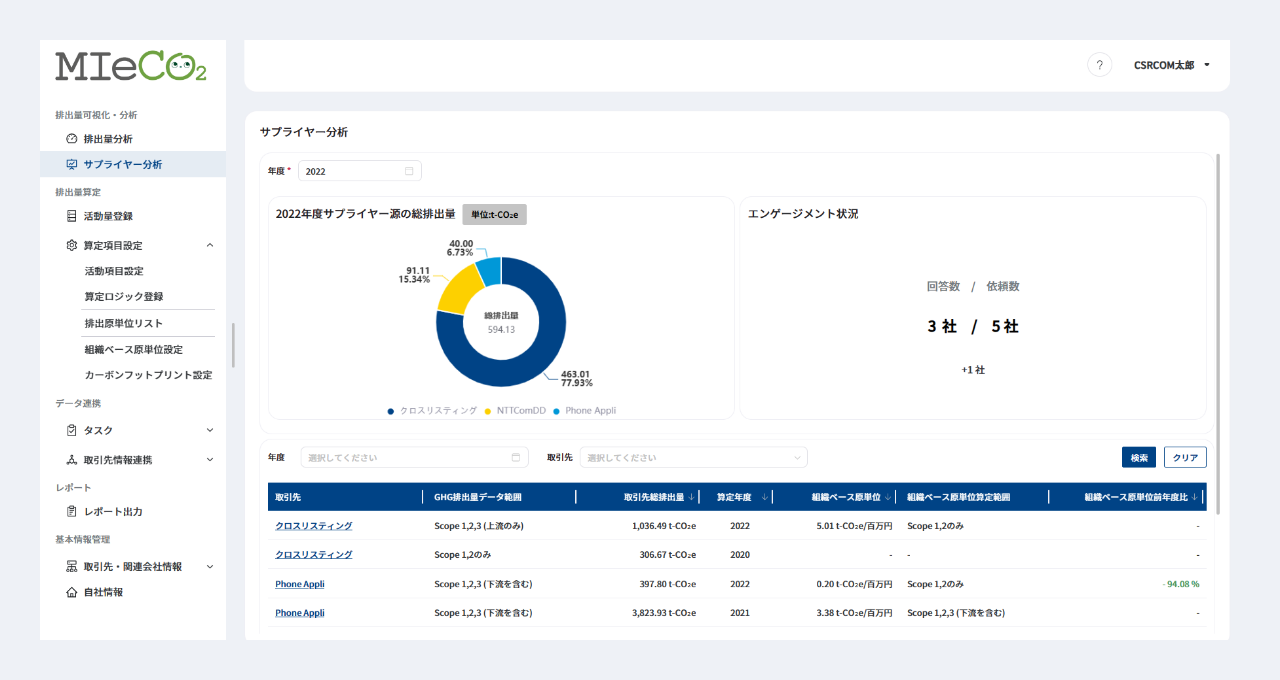Click the page vertical scrollbar
The image size is (1280, 680).
click(1217, 335)
